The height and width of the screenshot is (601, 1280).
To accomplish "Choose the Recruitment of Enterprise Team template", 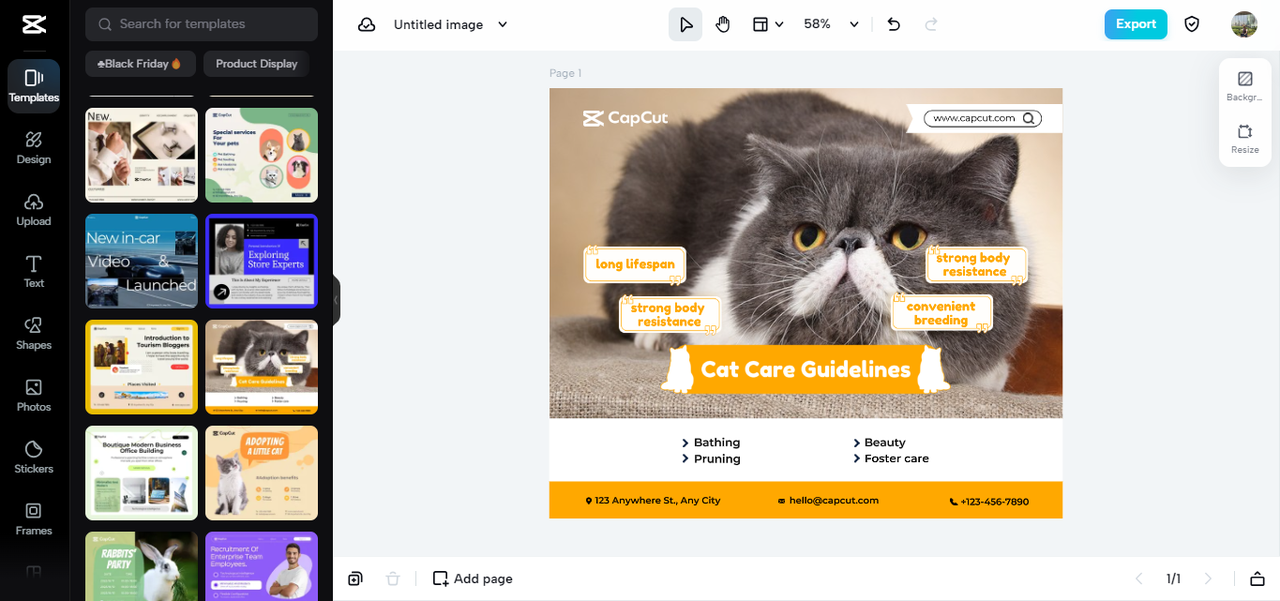I will [x=262, y=566].
